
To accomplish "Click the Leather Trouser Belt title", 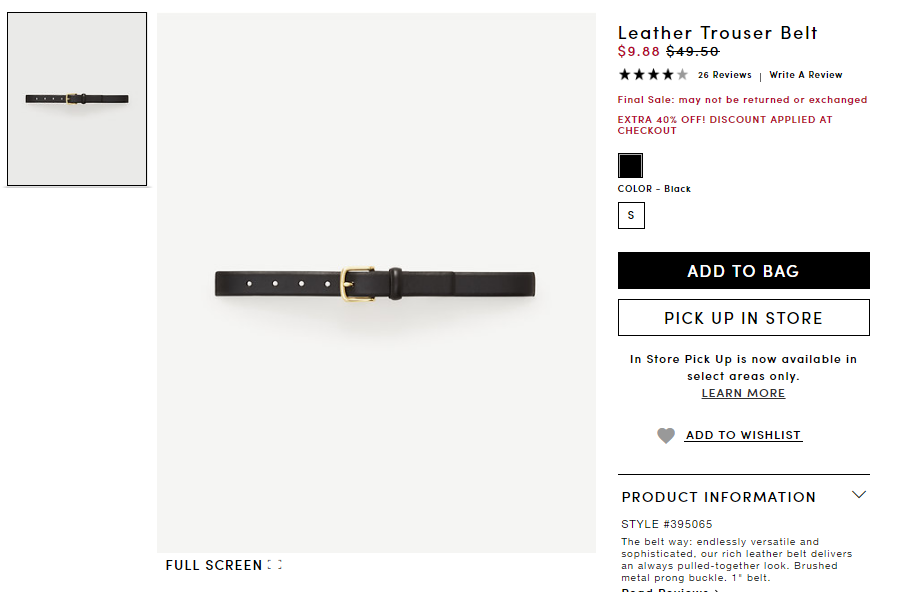I will coord(717,33).
